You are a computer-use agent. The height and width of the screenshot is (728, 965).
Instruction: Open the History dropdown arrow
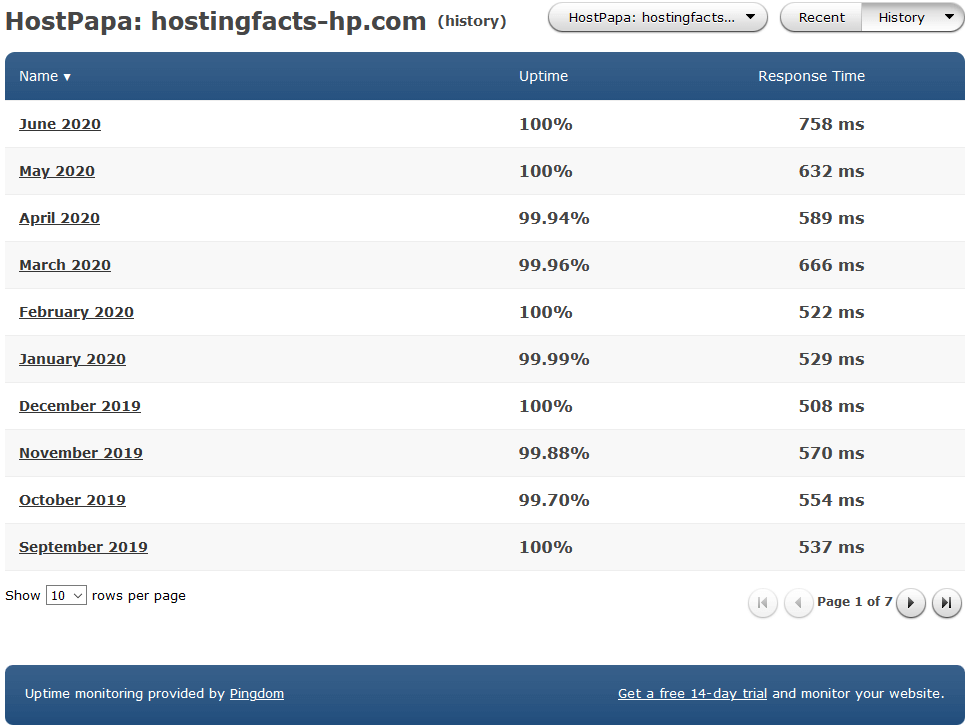pos(949,17)
